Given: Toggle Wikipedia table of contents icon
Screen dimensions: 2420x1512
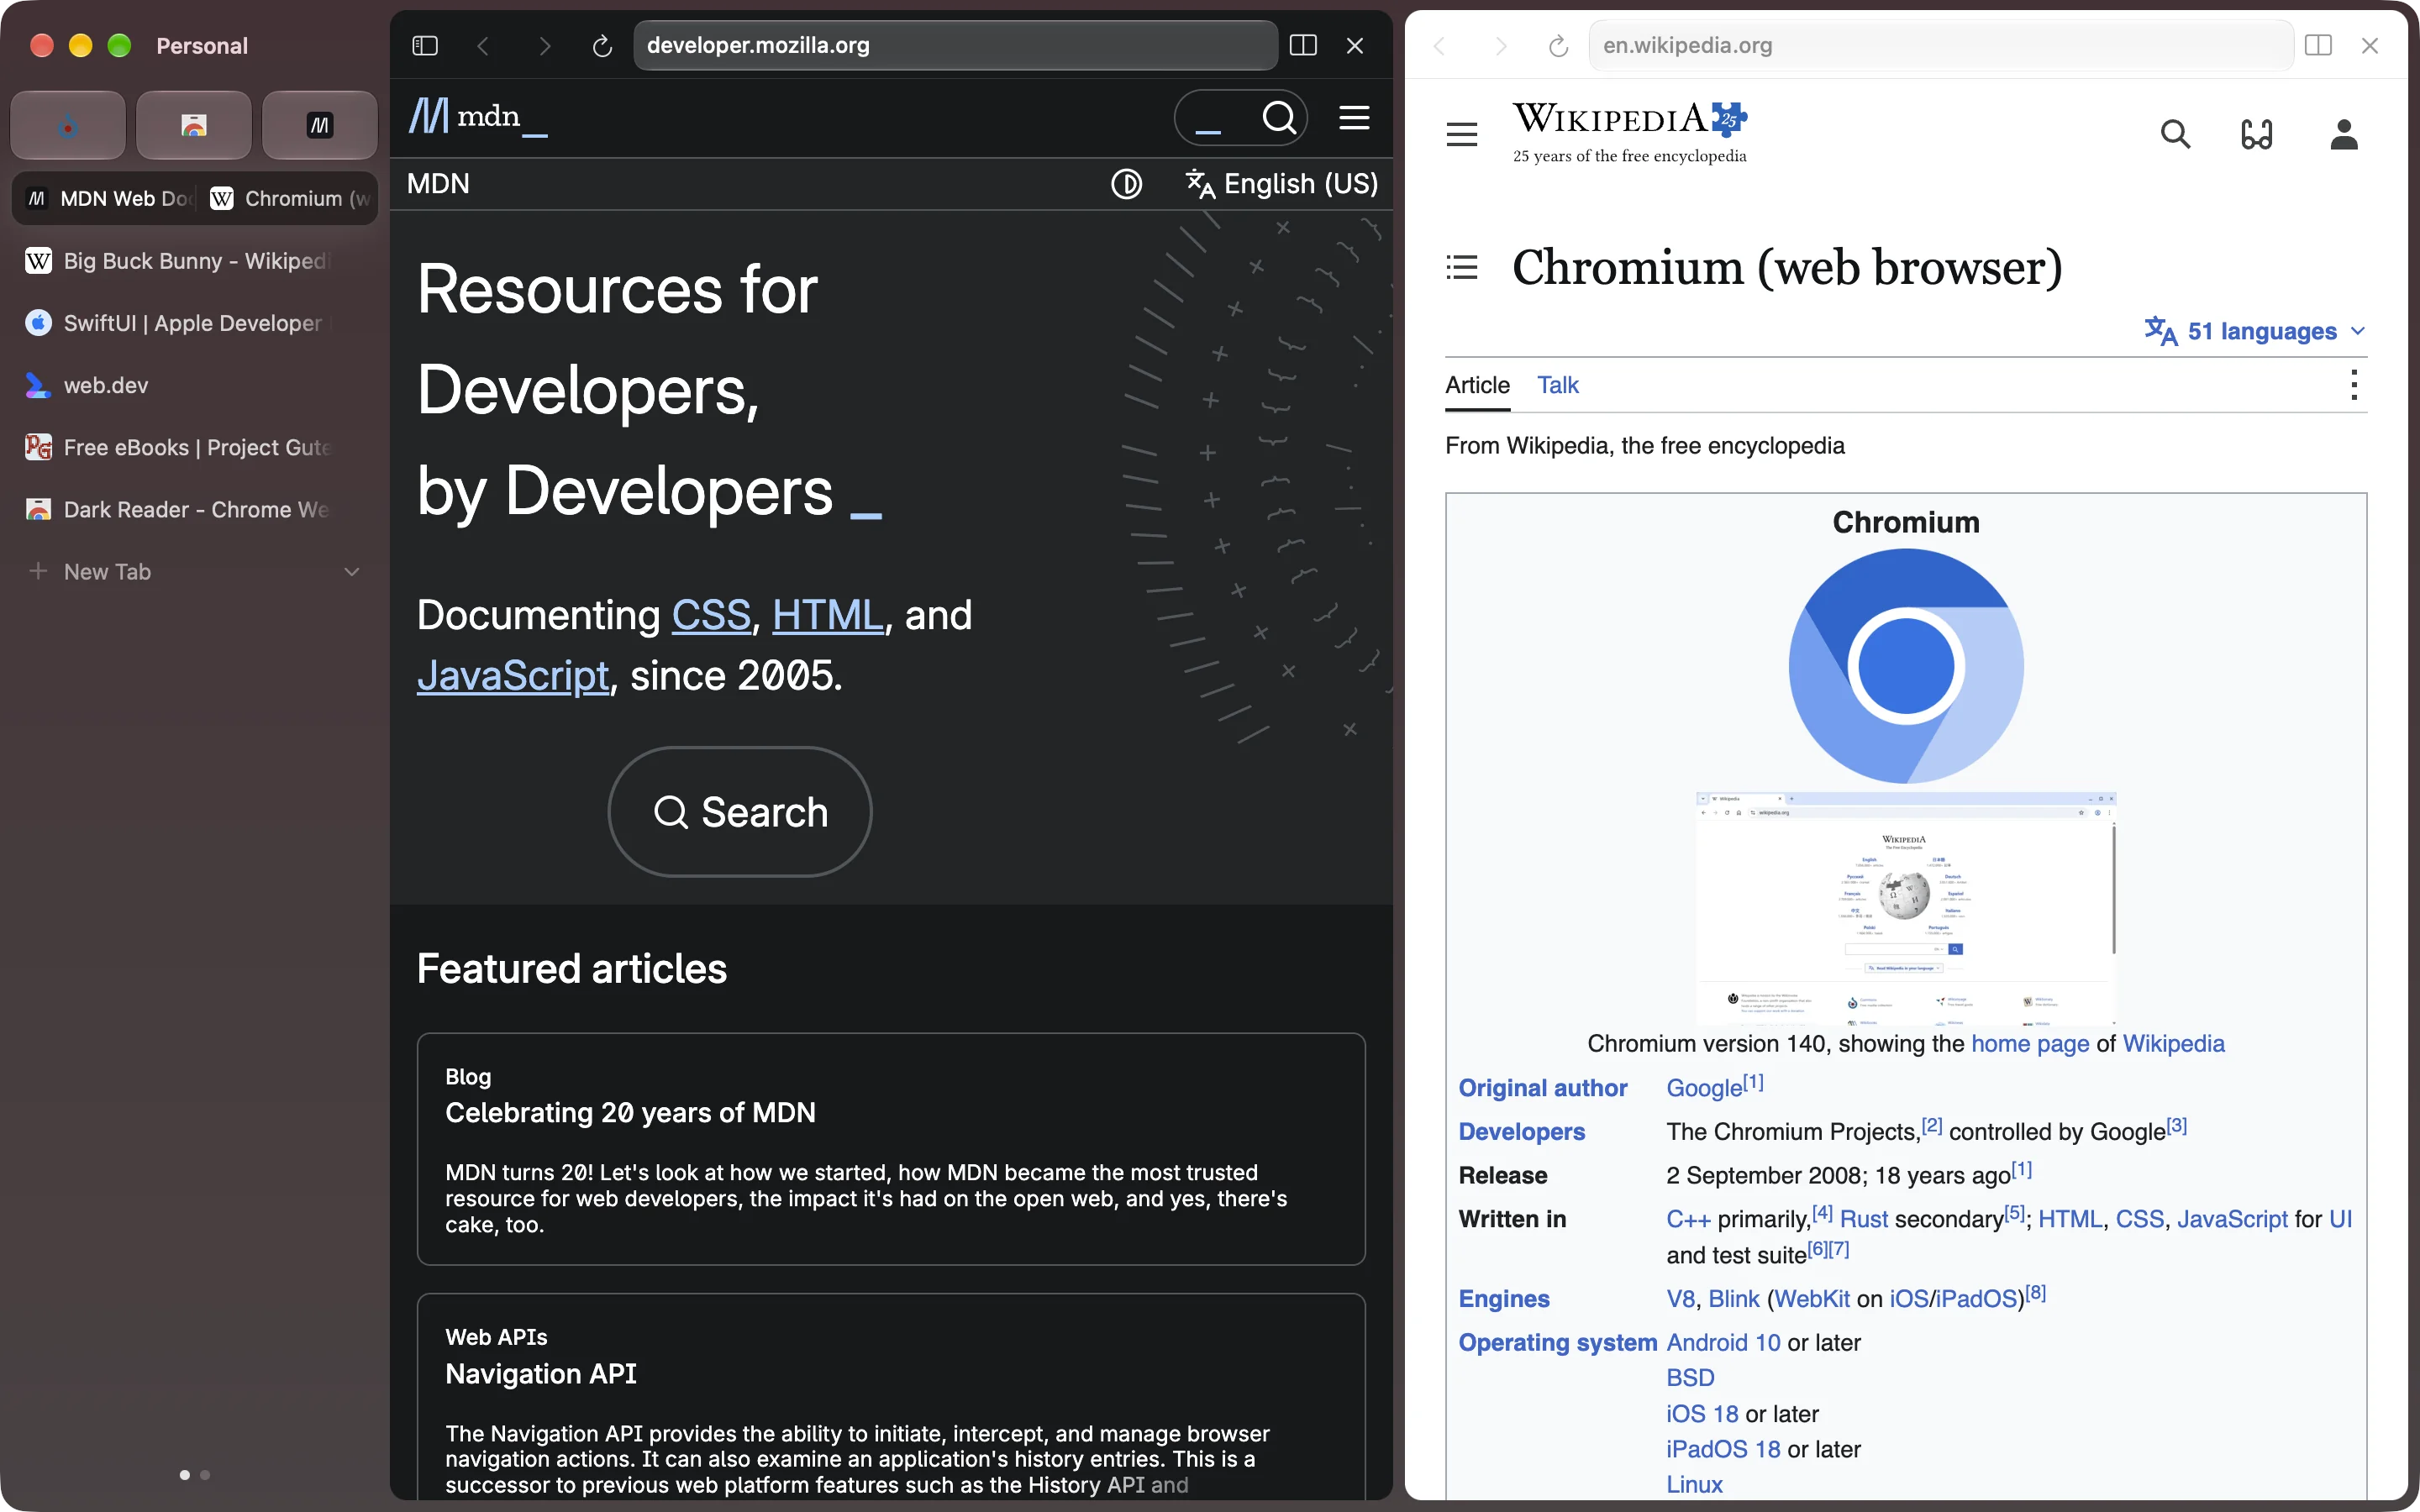Looking at the screenshot, I should pos(1461,267).
